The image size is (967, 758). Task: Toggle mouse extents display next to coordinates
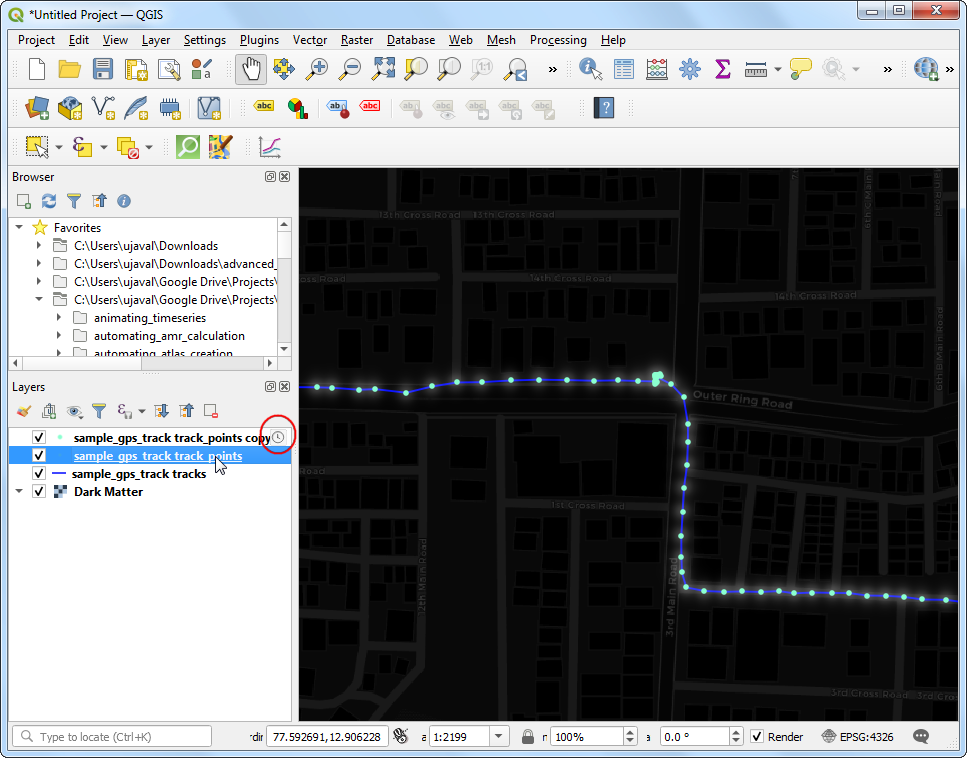point(401,736)
